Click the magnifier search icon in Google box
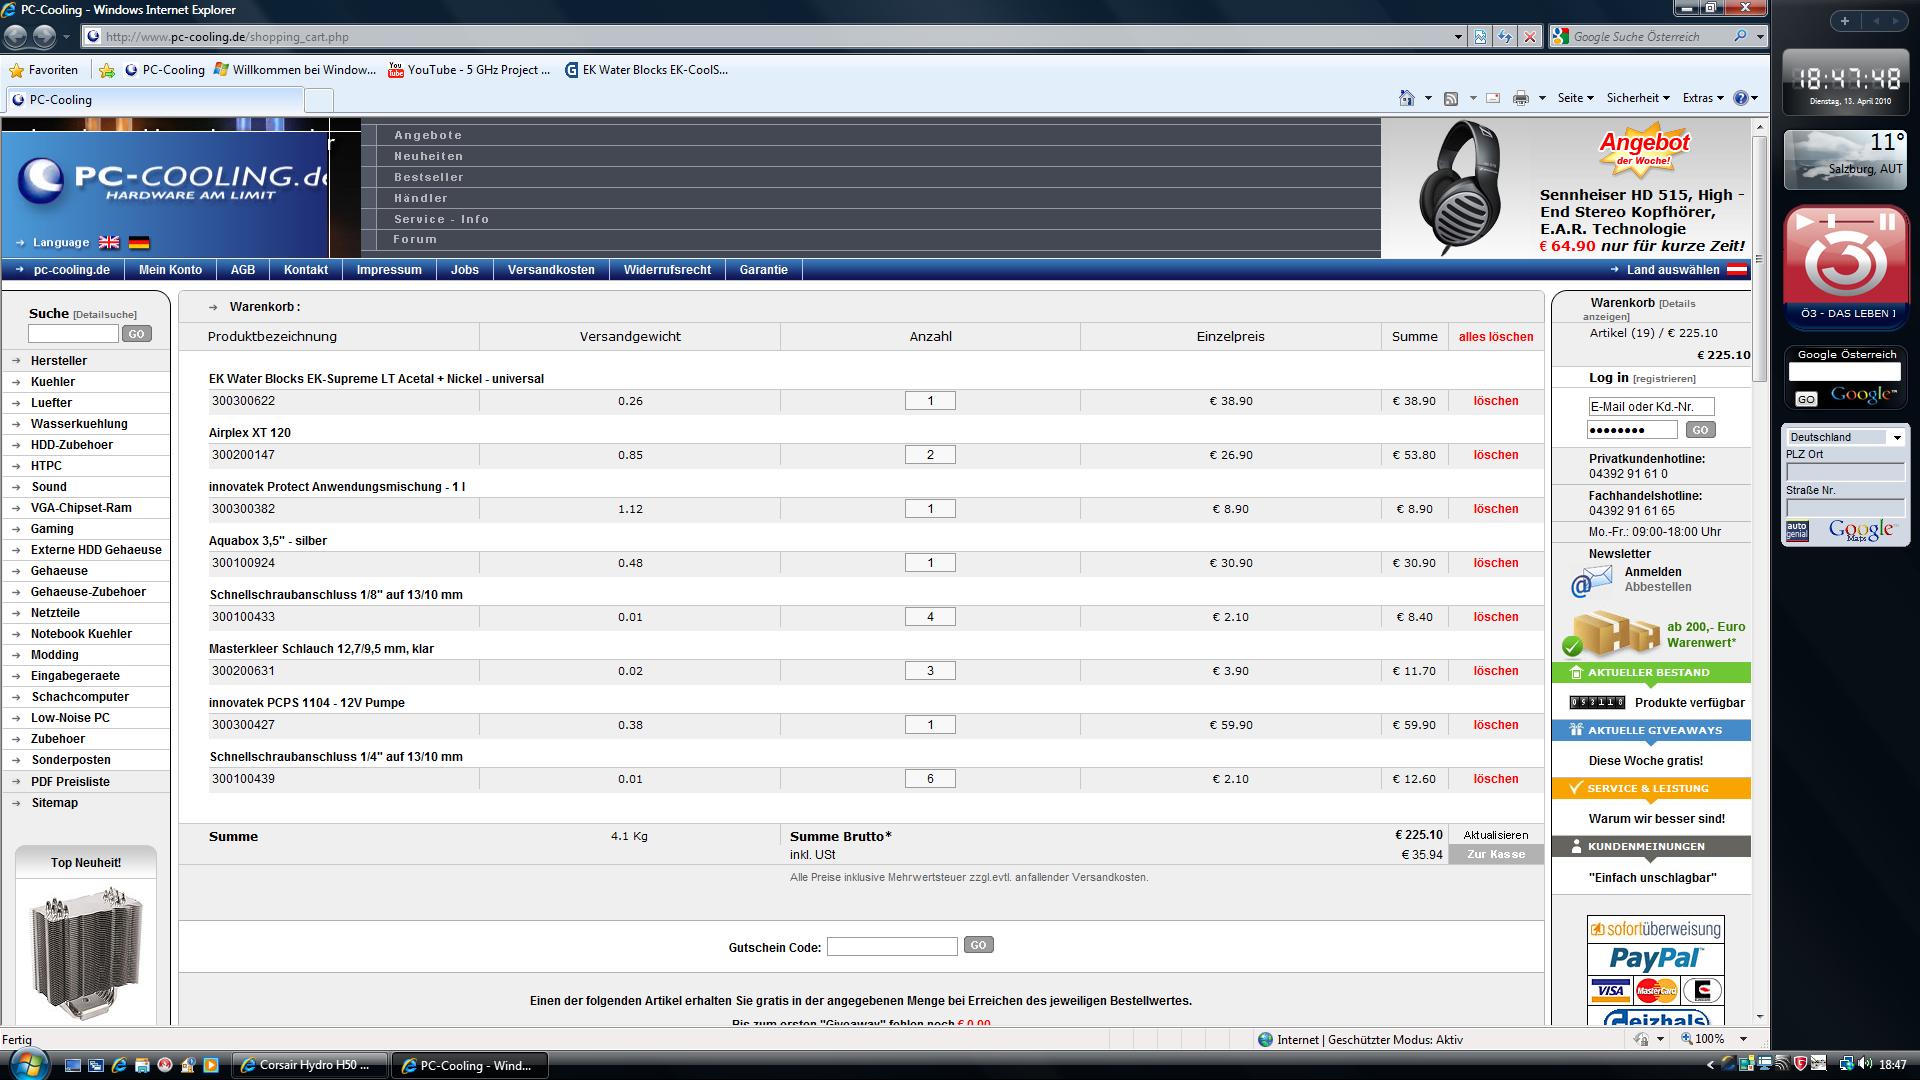The image size is (1920, 1080). (1741, 36)
